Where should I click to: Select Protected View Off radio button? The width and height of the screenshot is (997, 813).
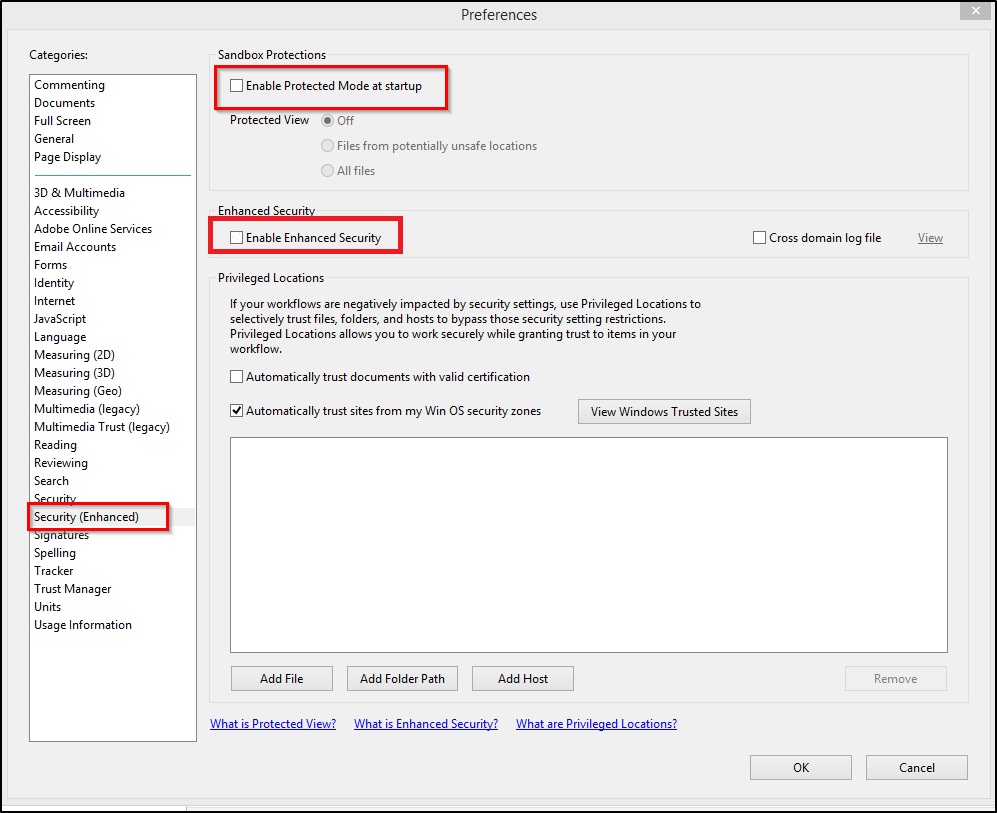pos(327,120)
